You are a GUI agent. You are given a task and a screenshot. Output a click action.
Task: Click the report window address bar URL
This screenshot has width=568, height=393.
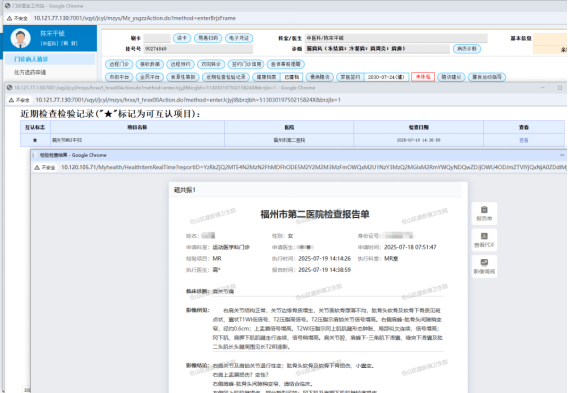313,167
